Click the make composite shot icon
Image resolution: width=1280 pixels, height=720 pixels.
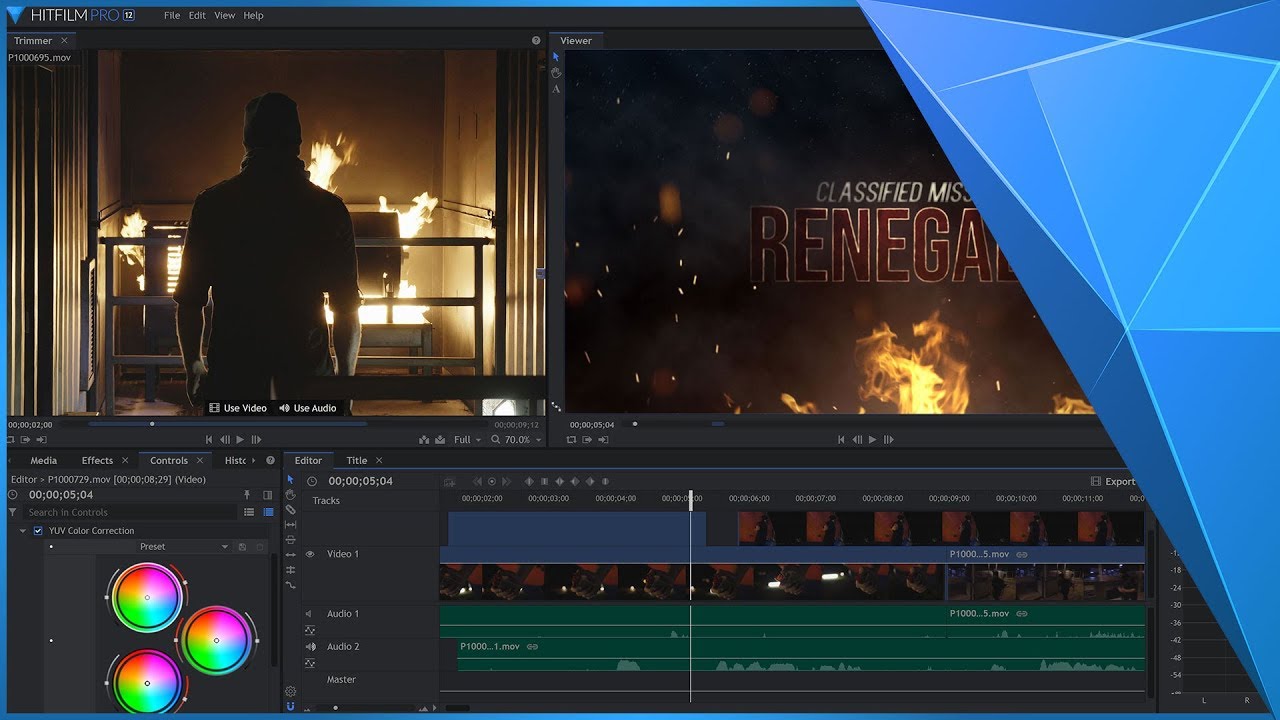(x=449, y=482)
